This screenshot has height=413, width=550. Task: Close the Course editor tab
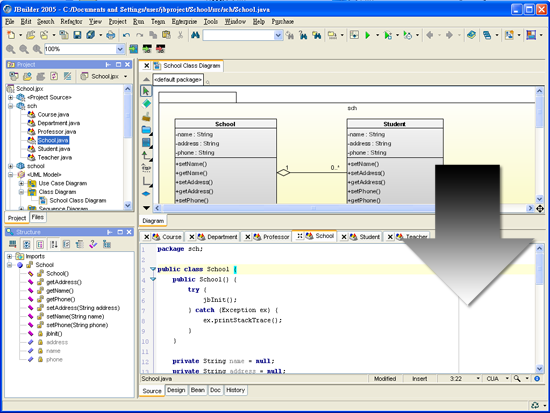click(147, 237)
